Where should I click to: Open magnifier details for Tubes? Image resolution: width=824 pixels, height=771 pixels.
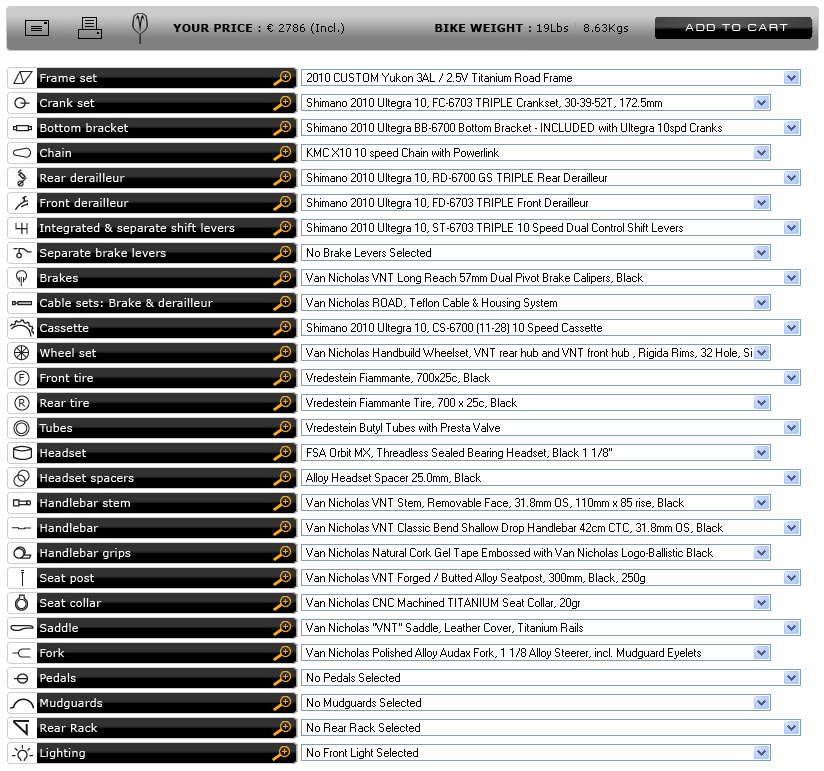coord(283,428)
